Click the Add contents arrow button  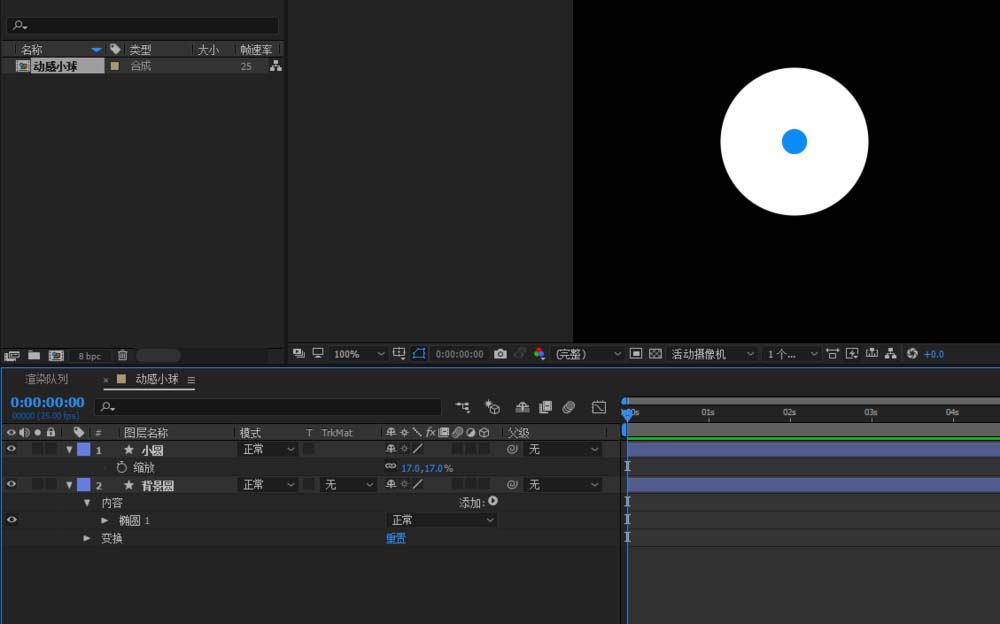pyautogui.click(x=493, y=502)
